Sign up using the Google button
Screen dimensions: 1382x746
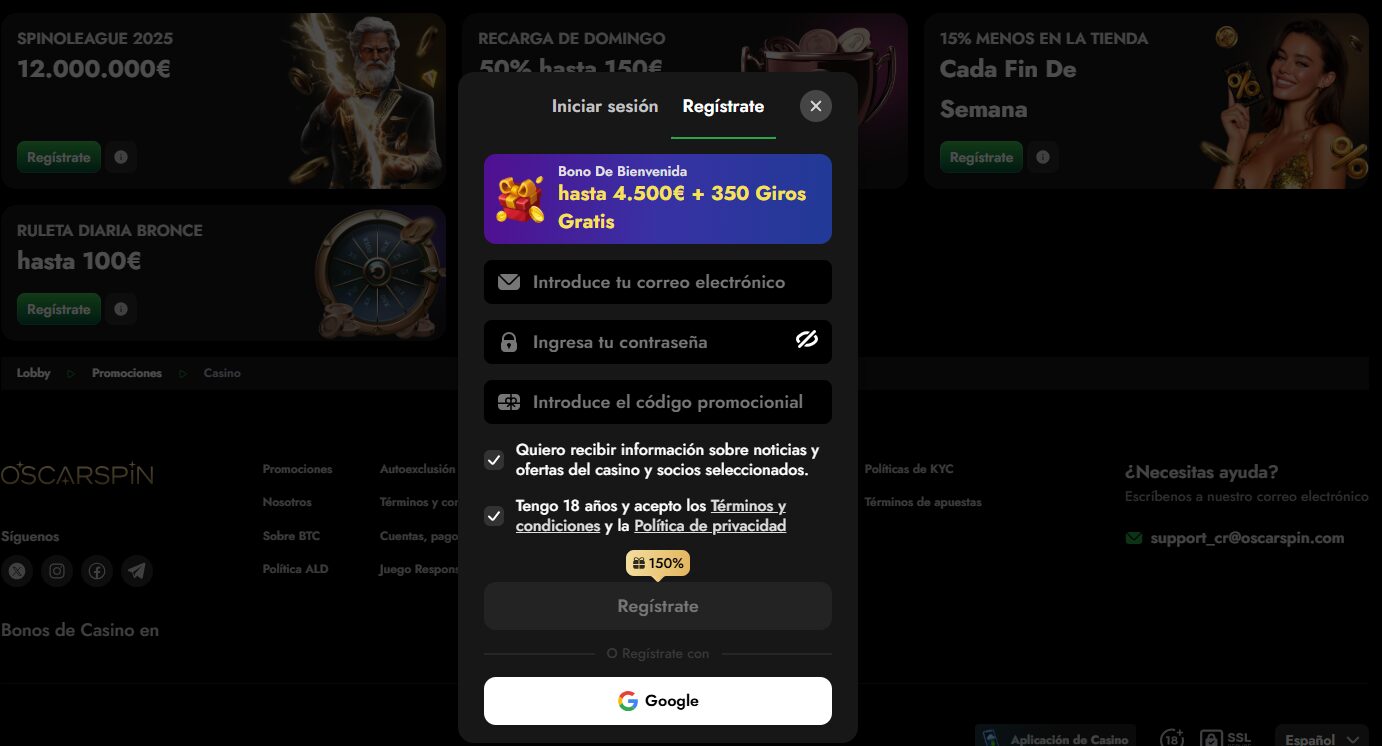pos(658,701)
